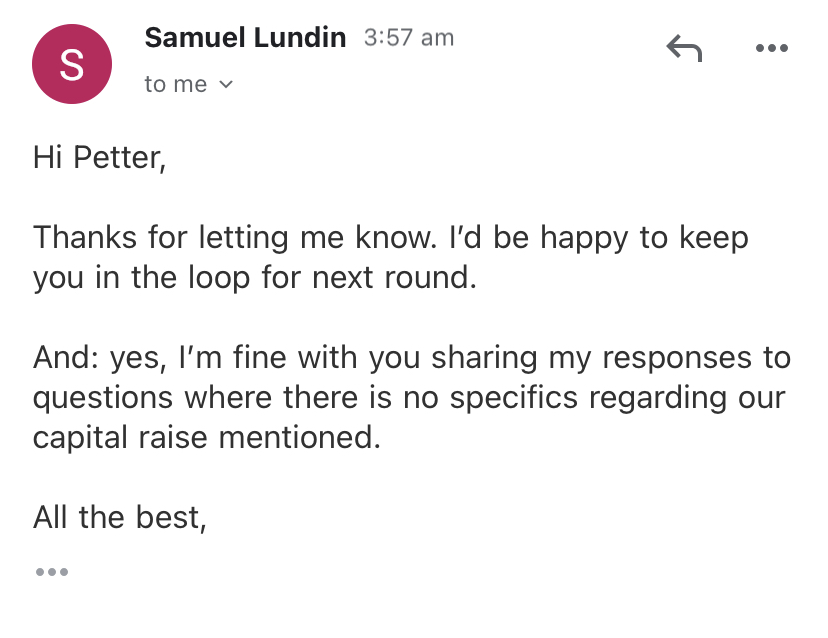Click the "Hi Petter," greeting line
This screenshot has height=638, width=828.
point(99,157)
